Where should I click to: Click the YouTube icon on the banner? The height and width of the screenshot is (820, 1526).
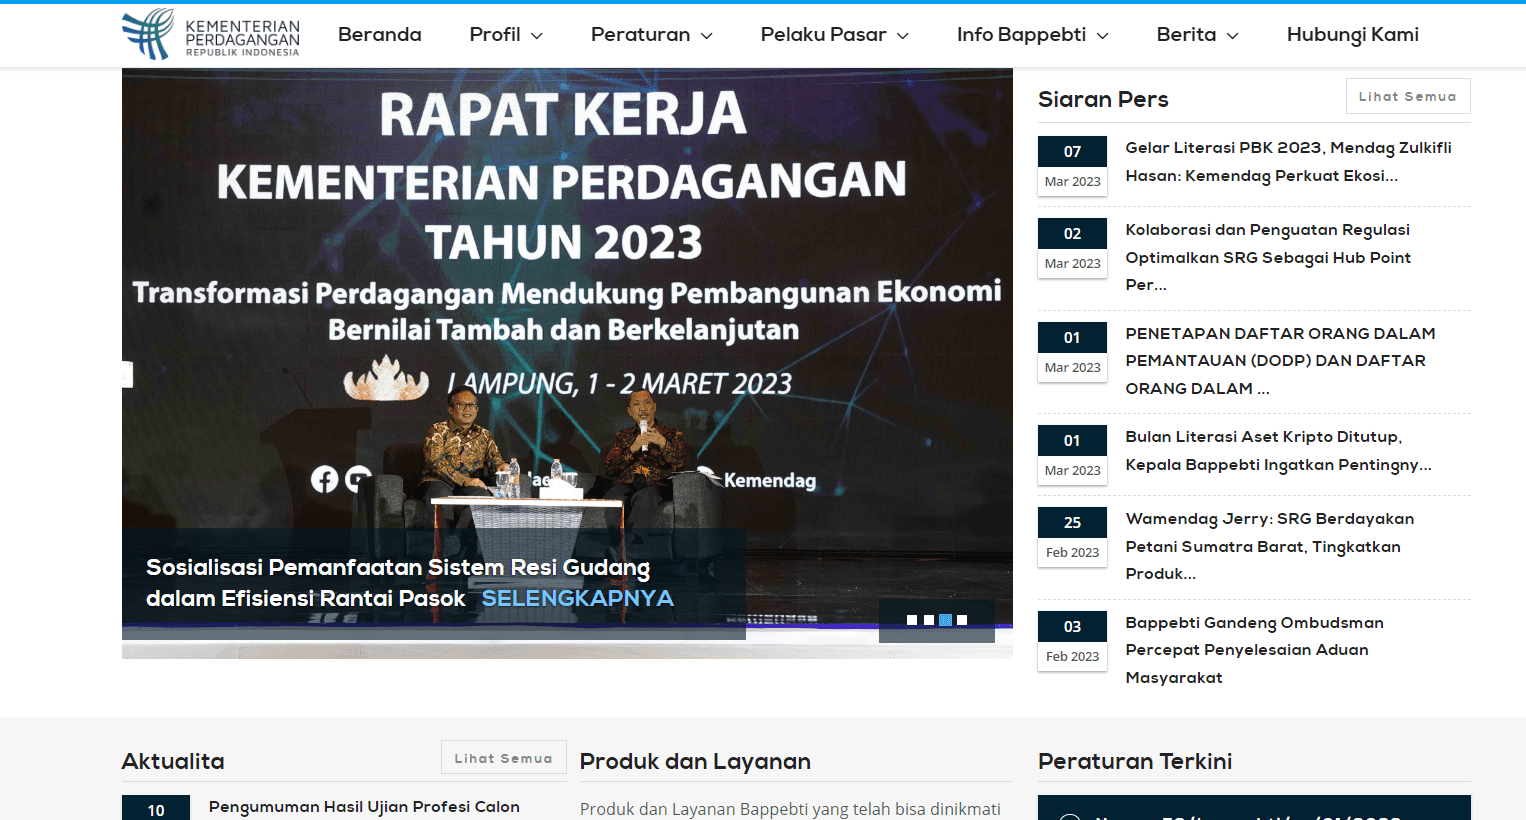[357, 480]
